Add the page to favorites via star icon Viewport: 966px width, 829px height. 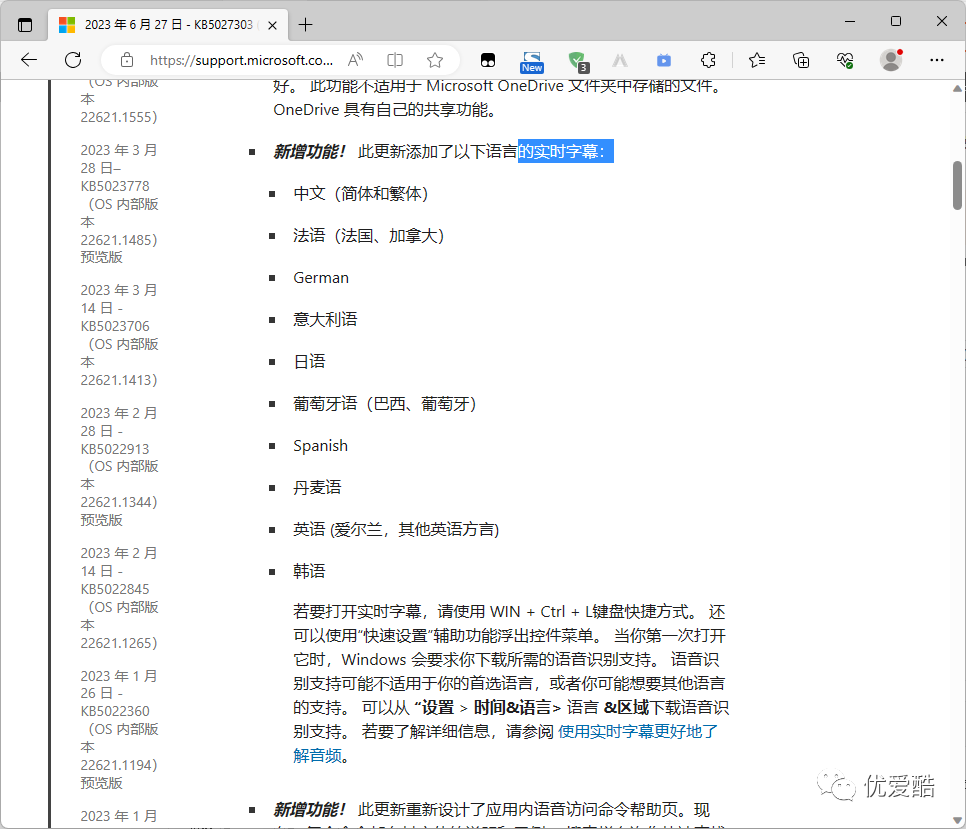tap(435, 60)
